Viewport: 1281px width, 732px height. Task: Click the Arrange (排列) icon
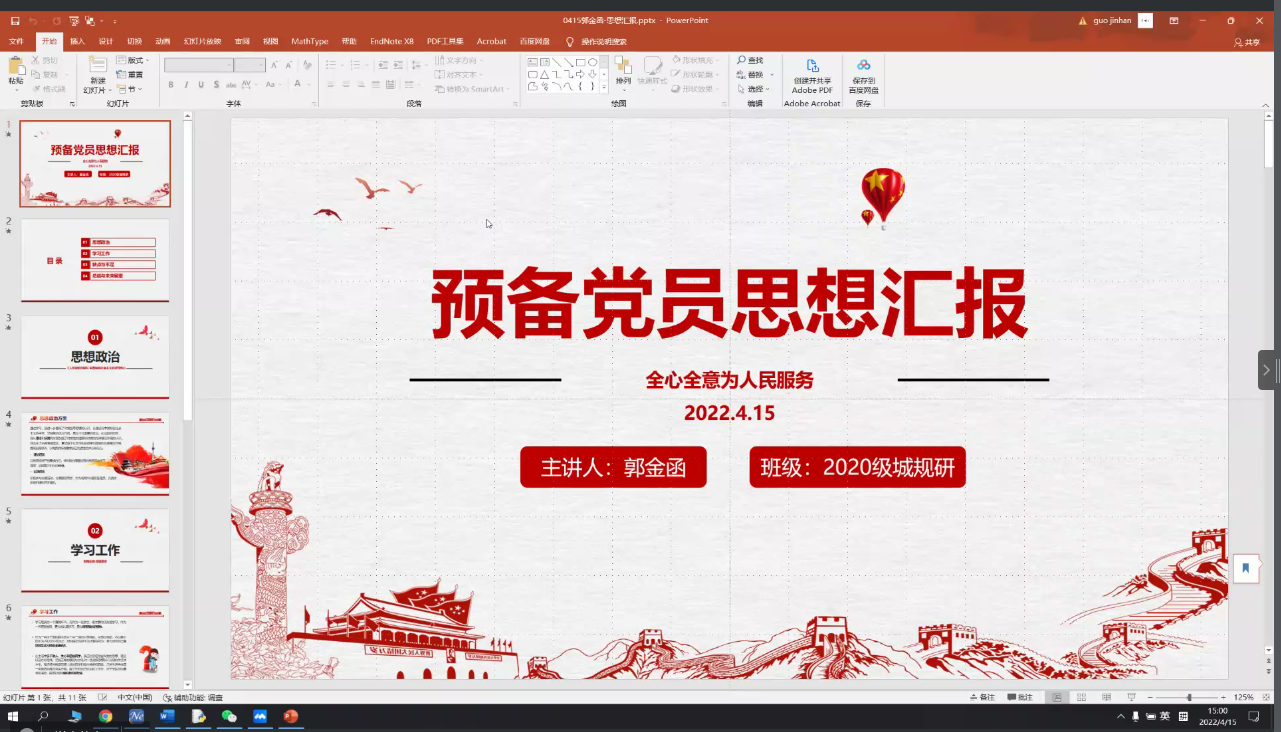point(623,67)
